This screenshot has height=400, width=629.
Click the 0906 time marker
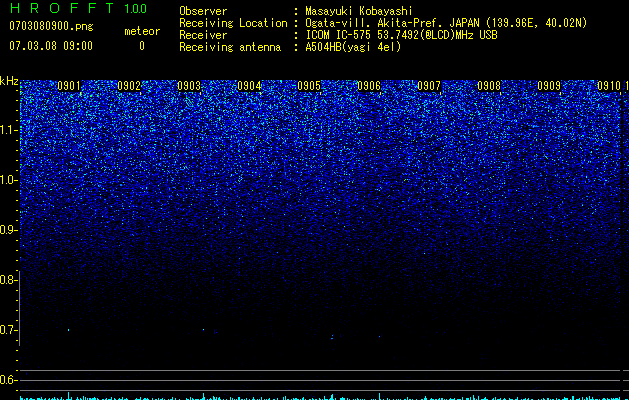(369, 86)
